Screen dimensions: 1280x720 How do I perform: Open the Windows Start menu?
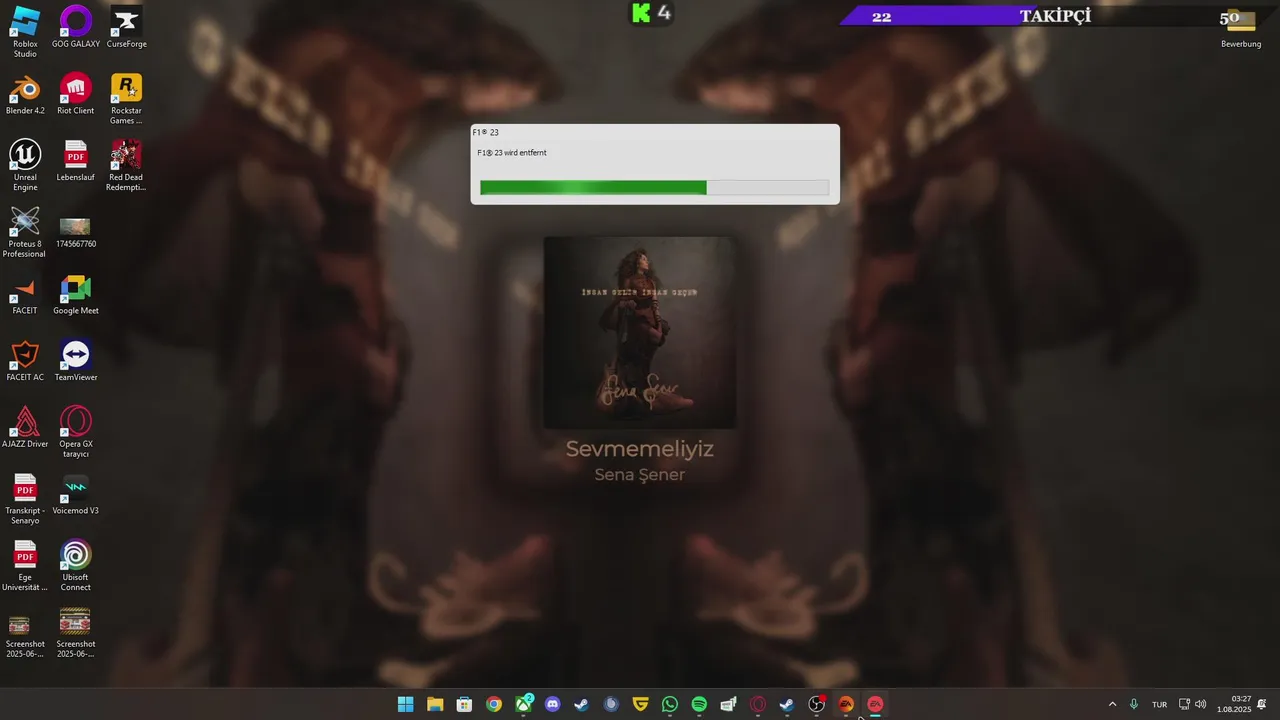405,704
